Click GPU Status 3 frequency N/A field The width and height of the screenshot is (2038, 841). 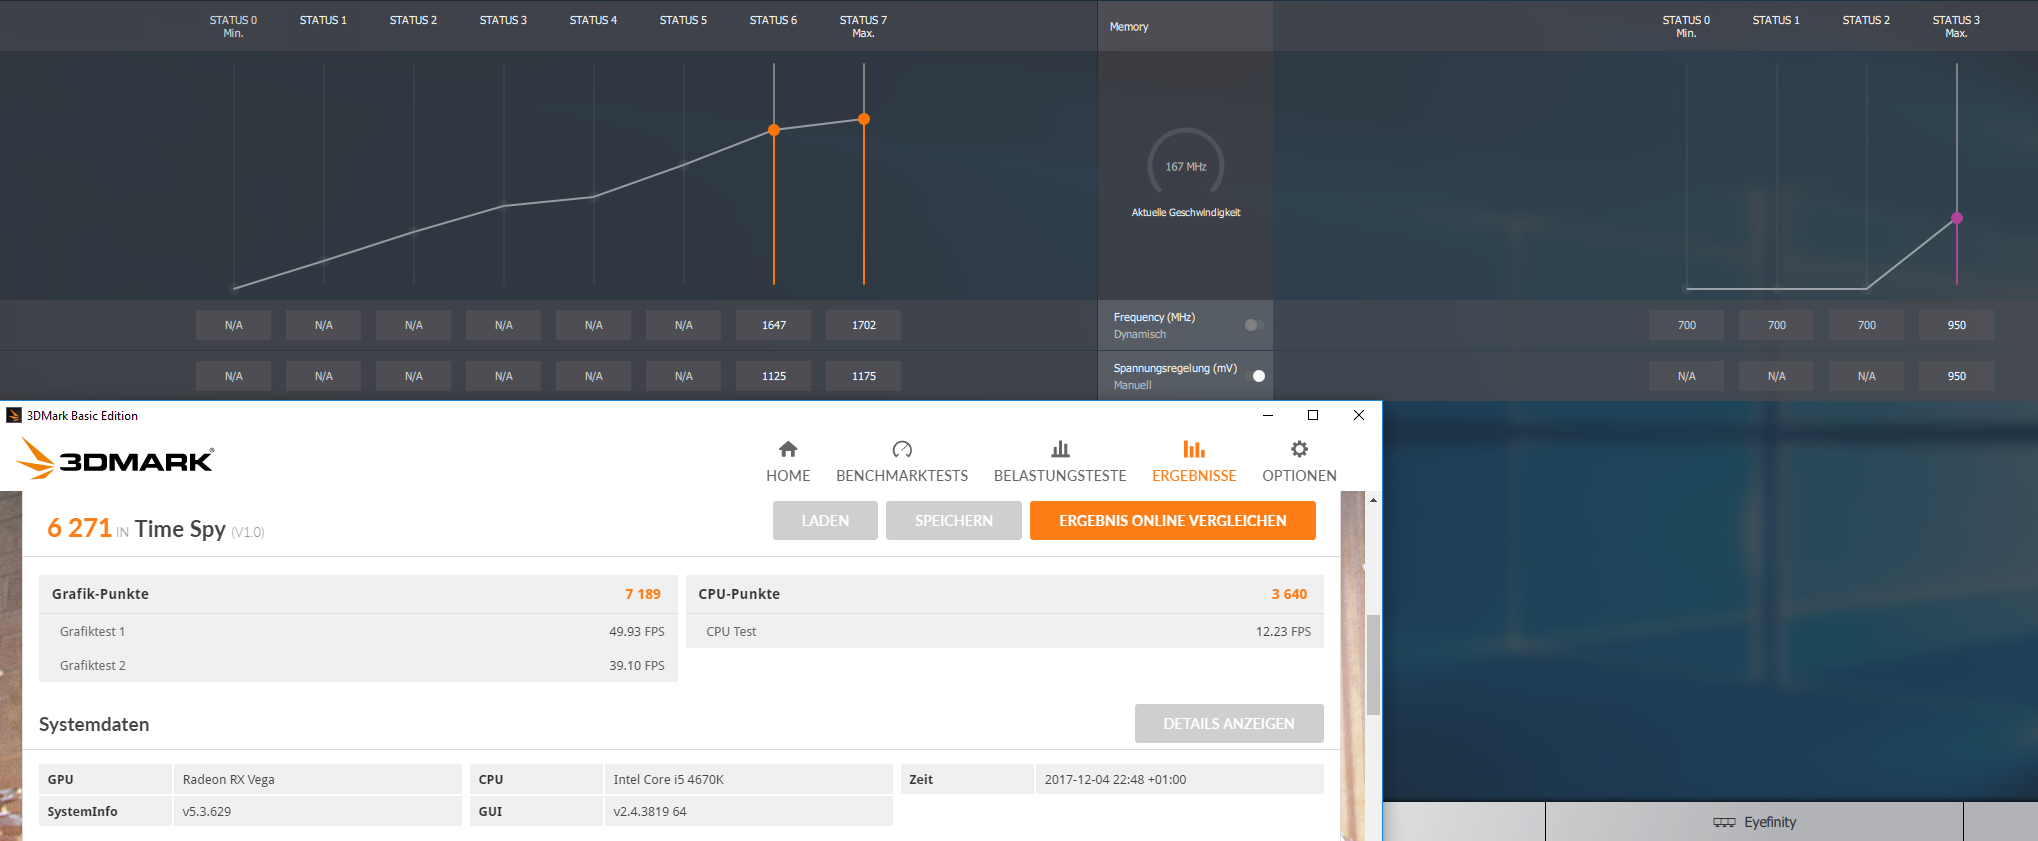(x=504, y=325)
